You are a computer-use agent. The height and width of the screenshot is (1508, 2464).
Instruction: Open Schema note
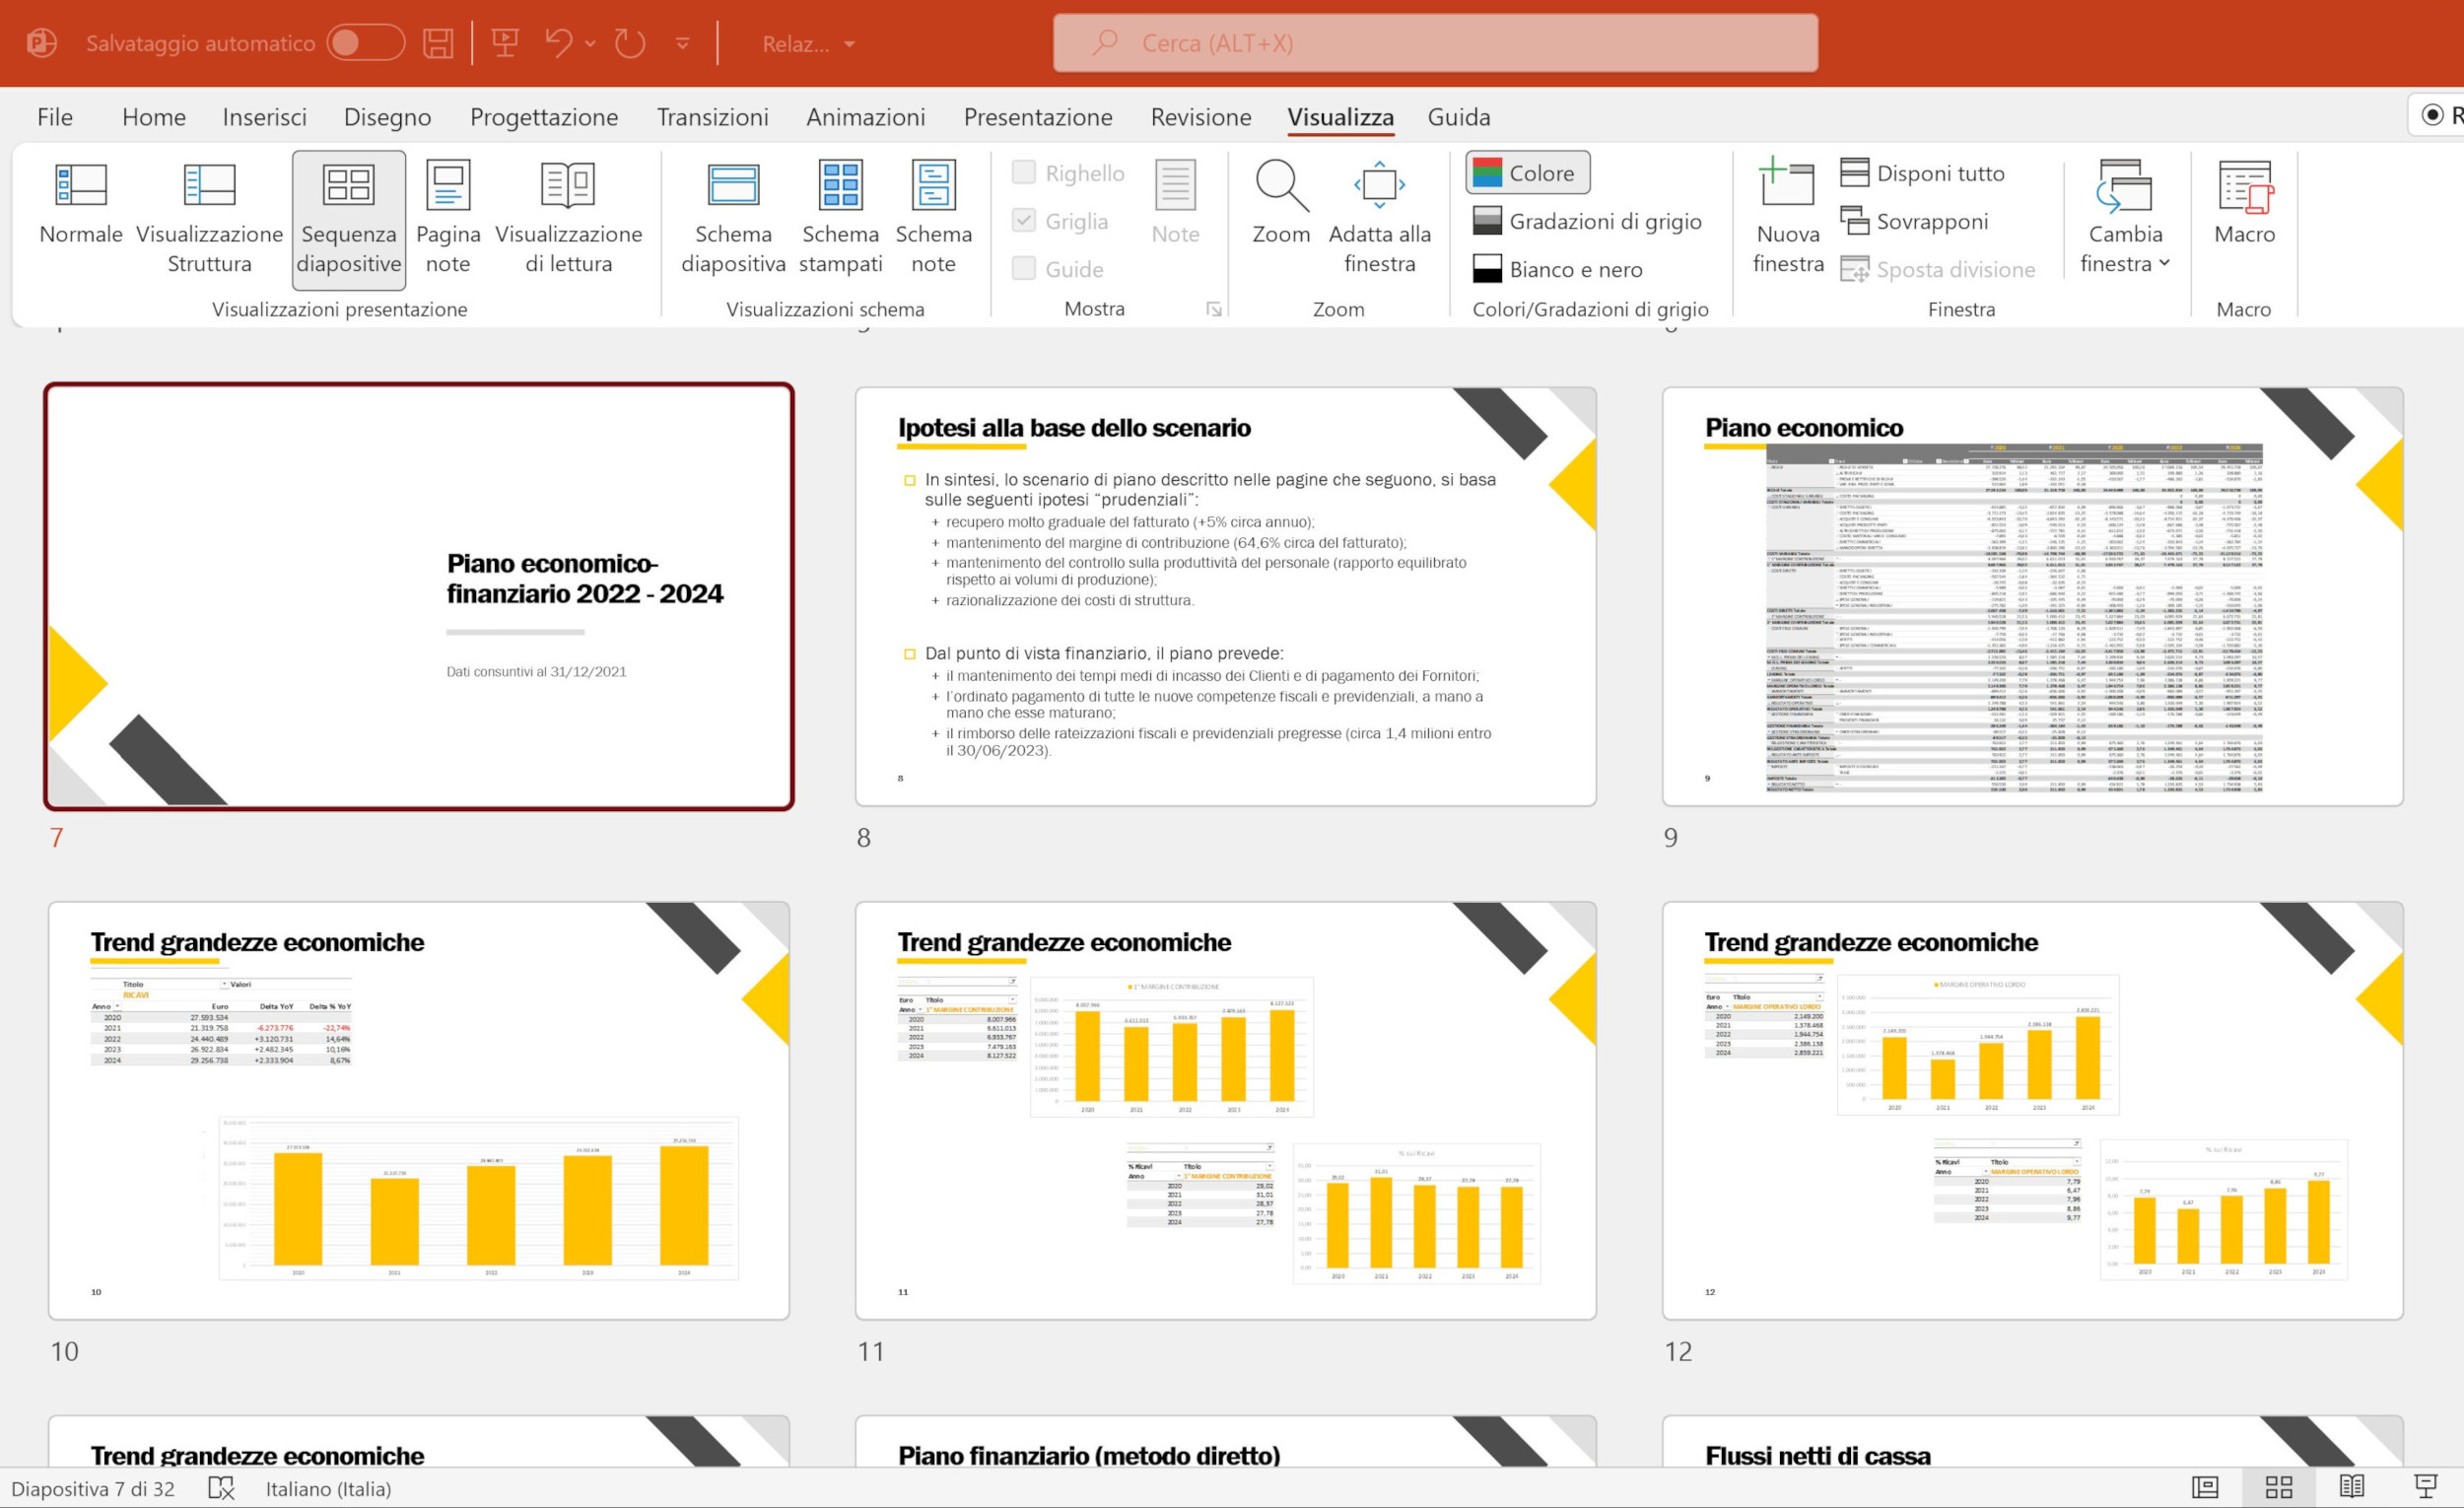(933, 219)
